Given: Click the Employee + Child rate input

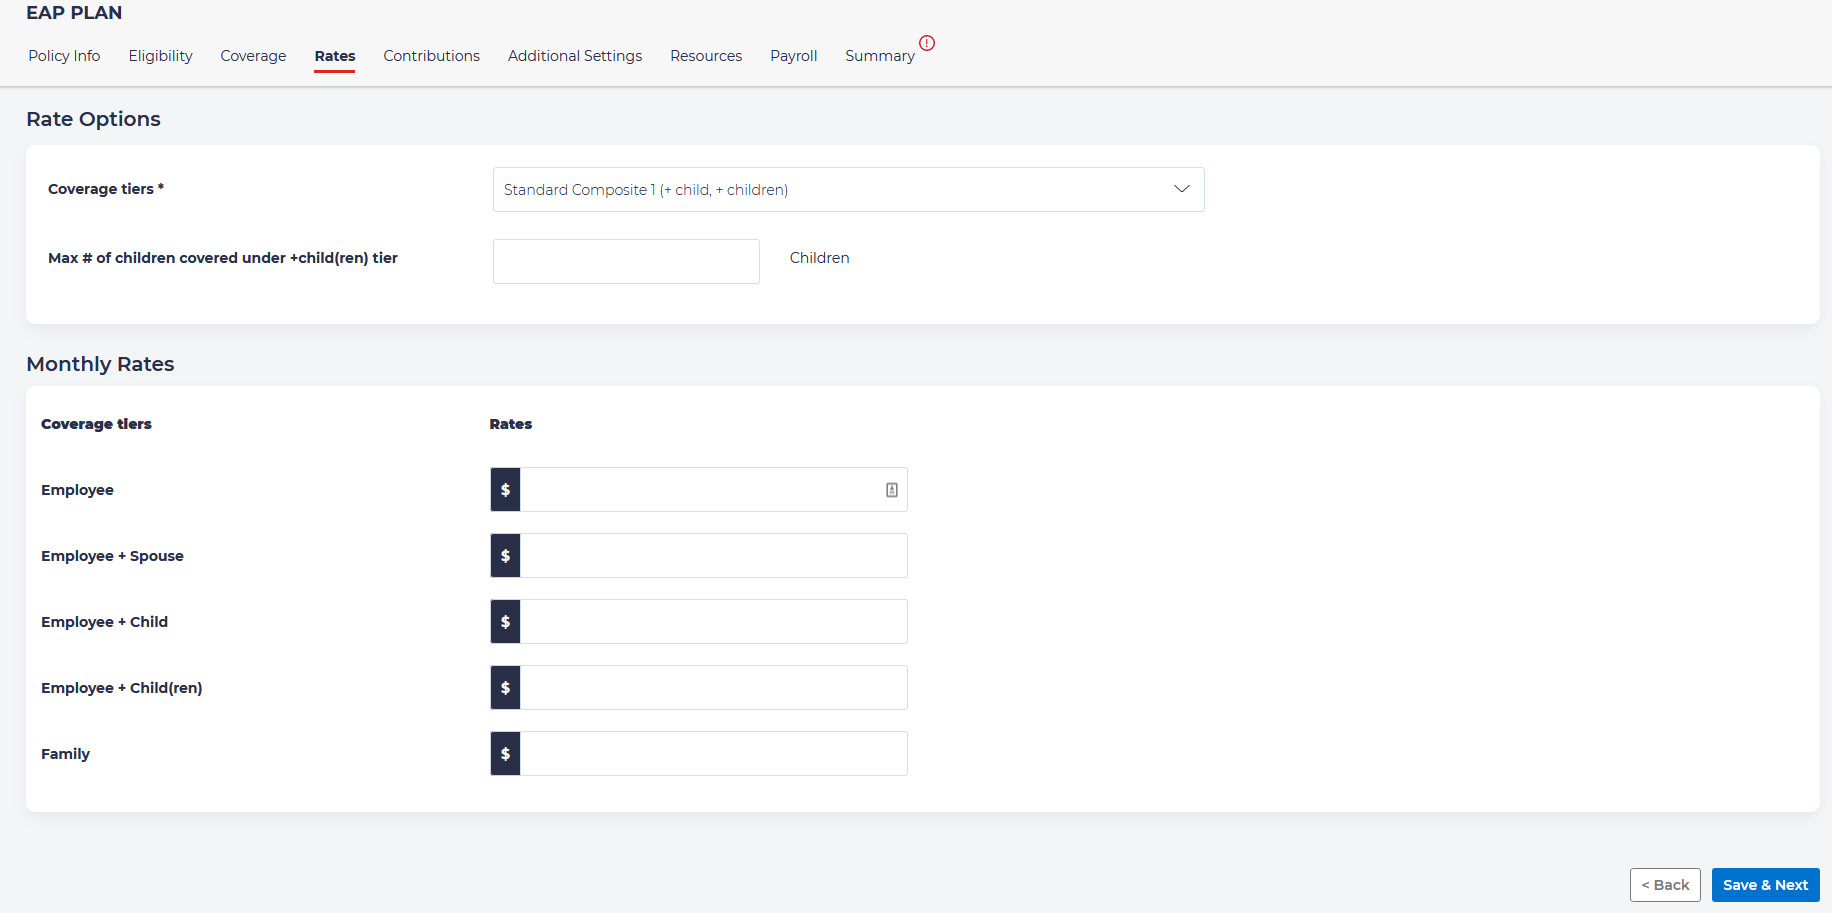Looking at the screenshot, I should tap(713, 622).
